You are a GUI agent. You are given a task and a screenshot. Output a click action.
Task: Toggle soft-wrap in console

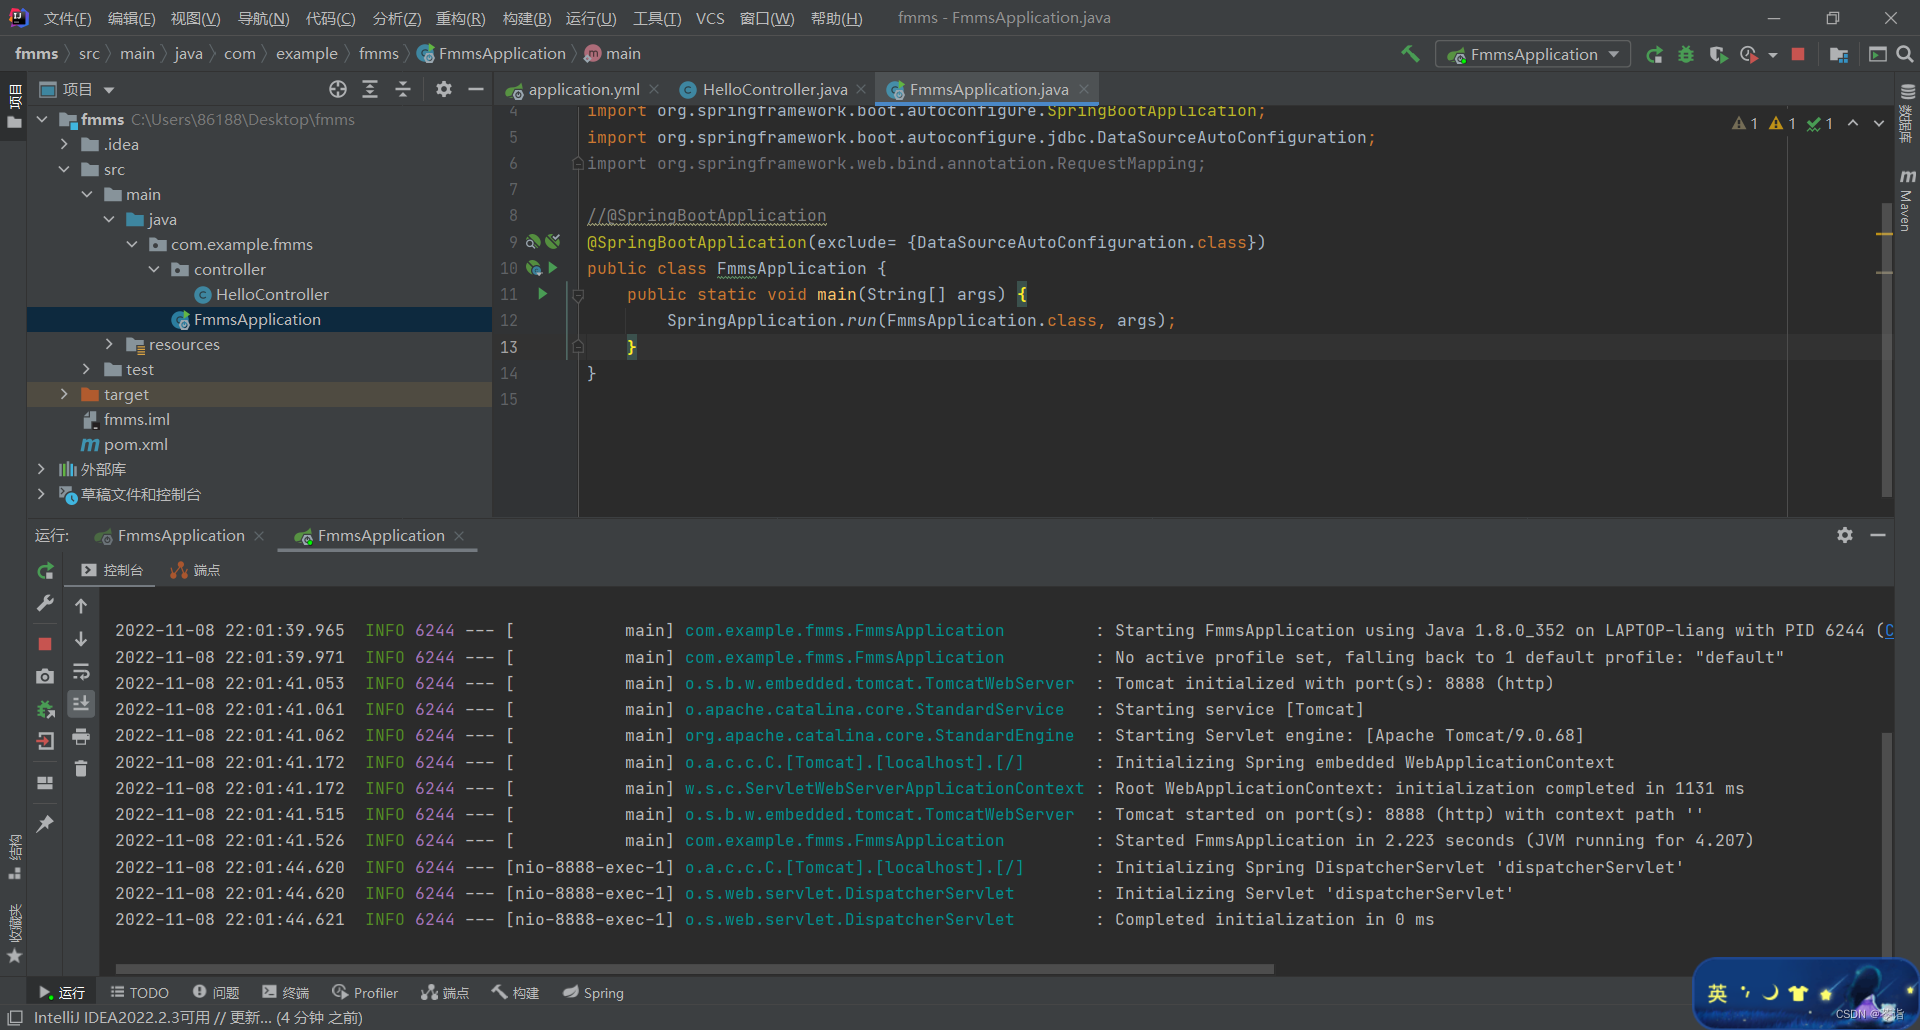pyautogui.click(x=81, y=671)
